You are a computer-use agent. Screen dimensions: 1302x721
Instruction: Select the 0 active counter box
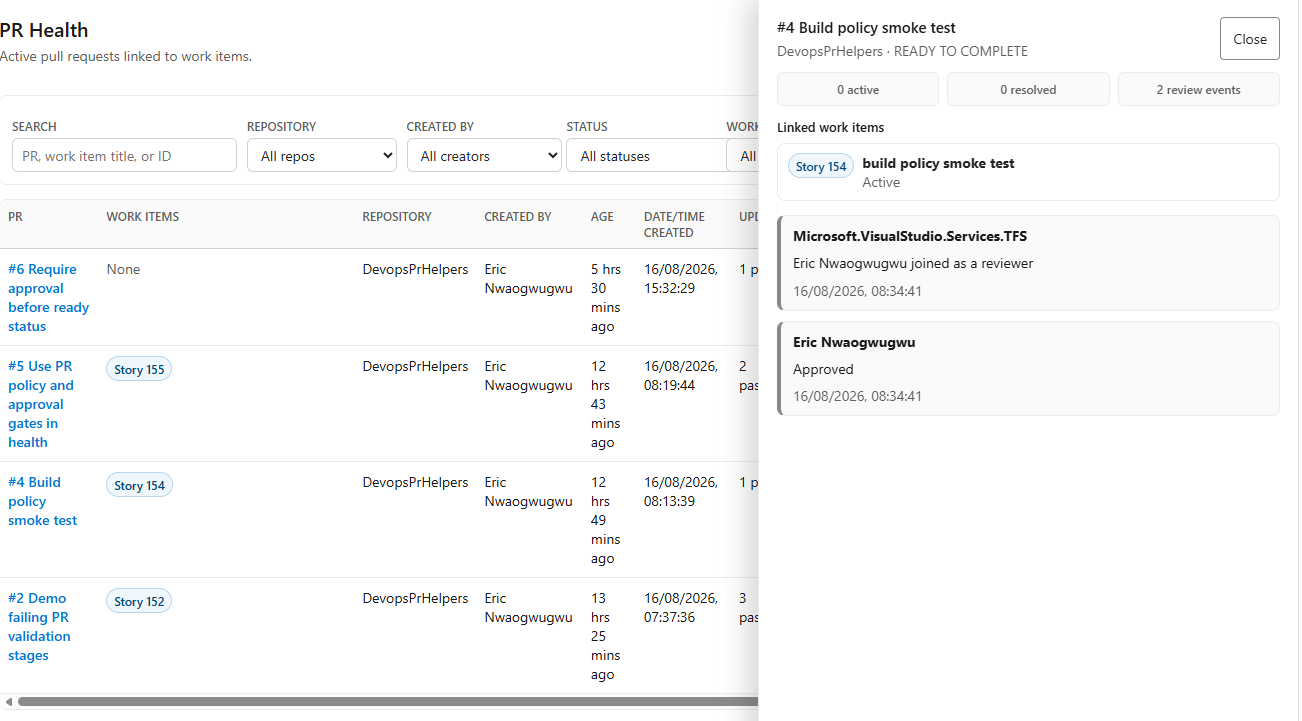(x=858, y=89)
